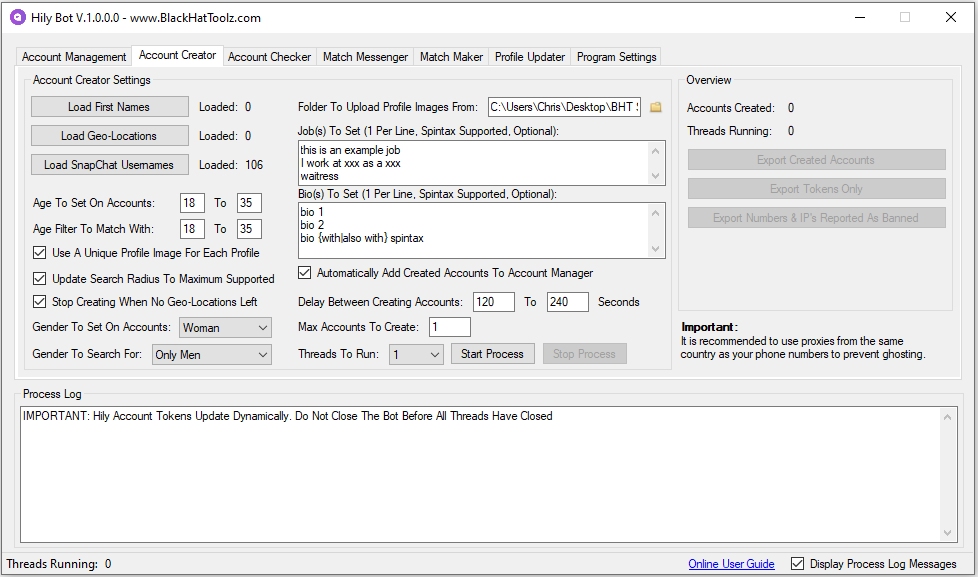The height and width of the screenshot is (577, 978).
Task: Click the minimum Age Filter To Match field
Action: [x=192, y=229]
